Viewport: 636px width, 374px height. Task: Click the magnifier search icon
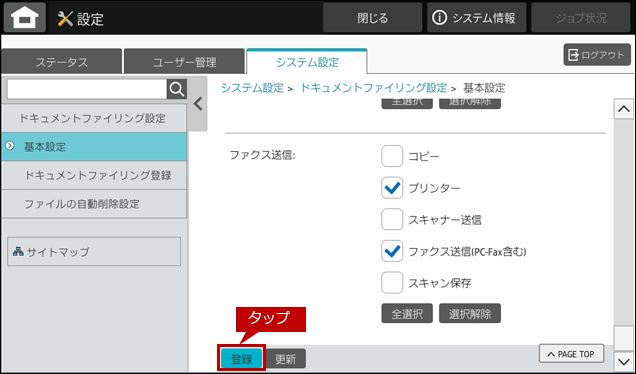click(177, 89)
